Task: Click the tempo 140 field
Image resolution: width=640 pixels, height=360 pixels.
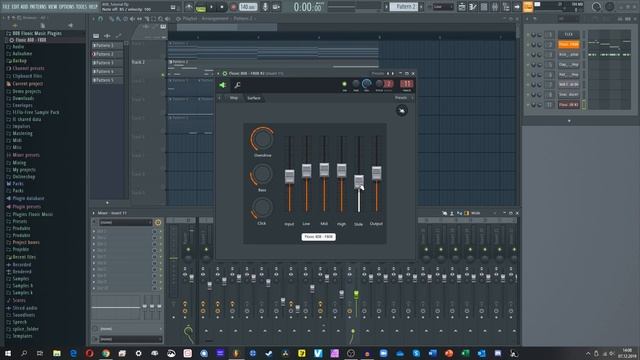Action: tap(248, 7)
